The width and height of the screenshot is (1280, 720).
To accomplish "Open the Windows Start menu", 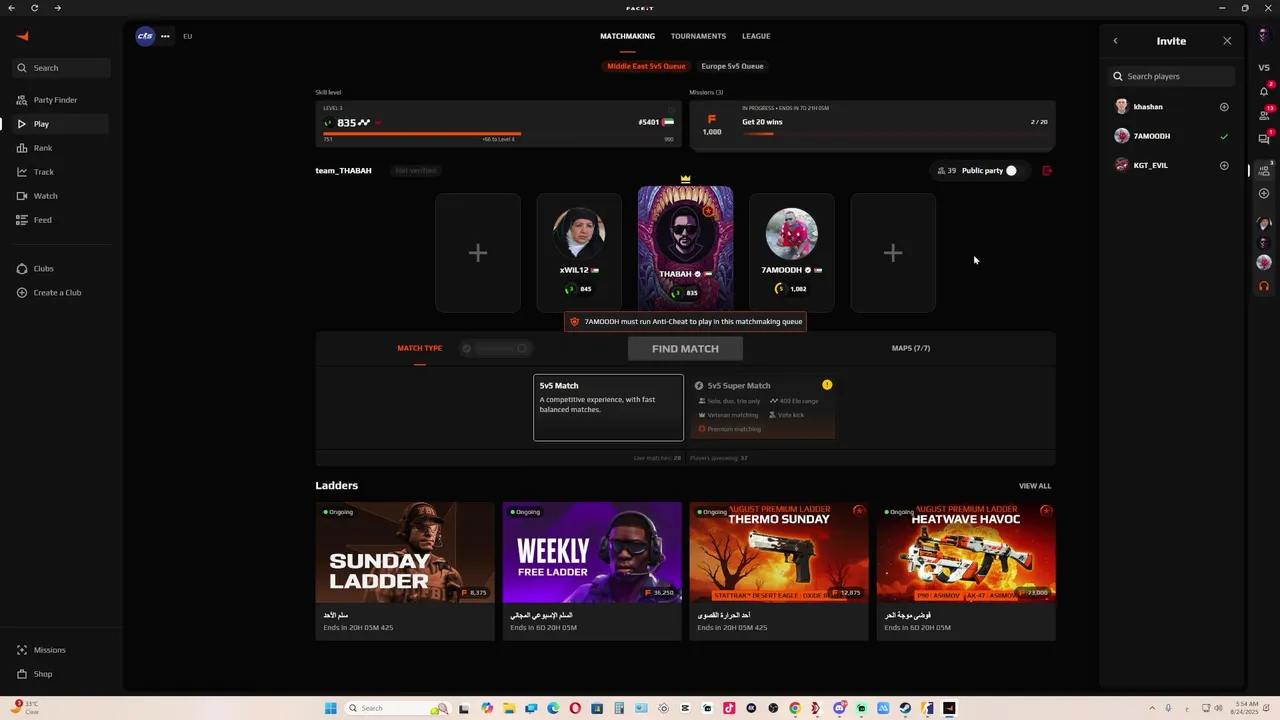I will 330,708.
